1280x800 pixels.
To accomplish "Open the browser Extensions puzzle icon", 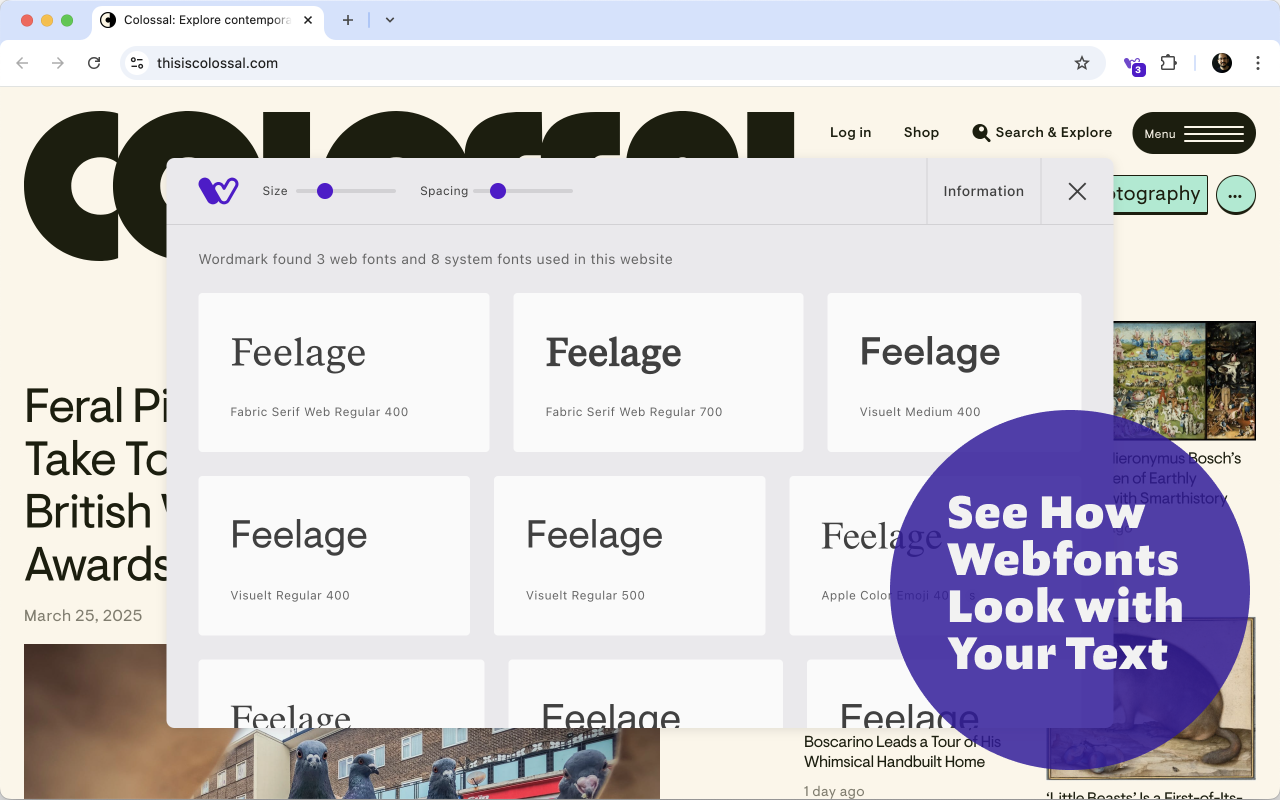I will point(1168,62).
